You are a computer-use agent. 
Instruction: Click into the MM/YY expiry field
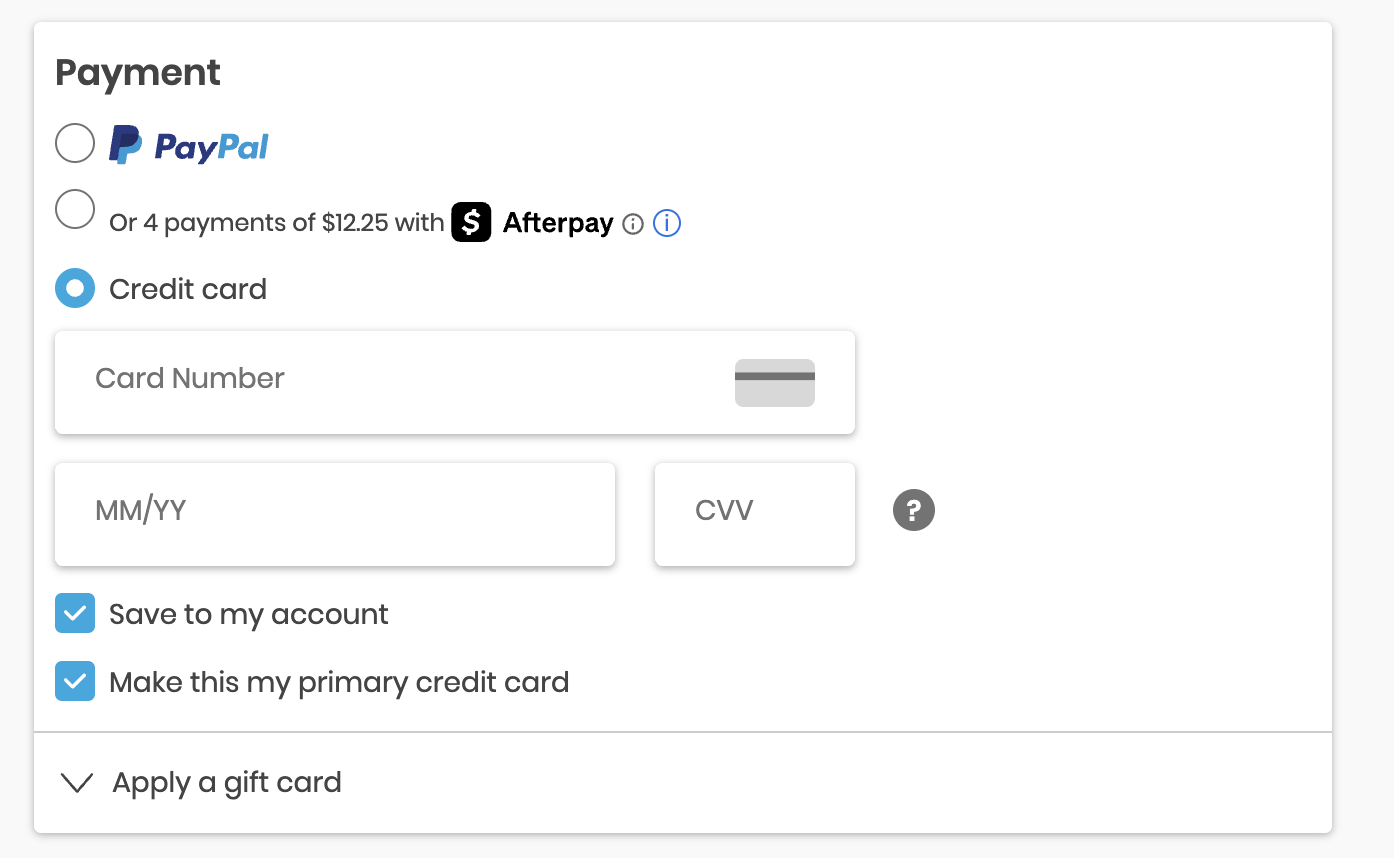(334, 513)
